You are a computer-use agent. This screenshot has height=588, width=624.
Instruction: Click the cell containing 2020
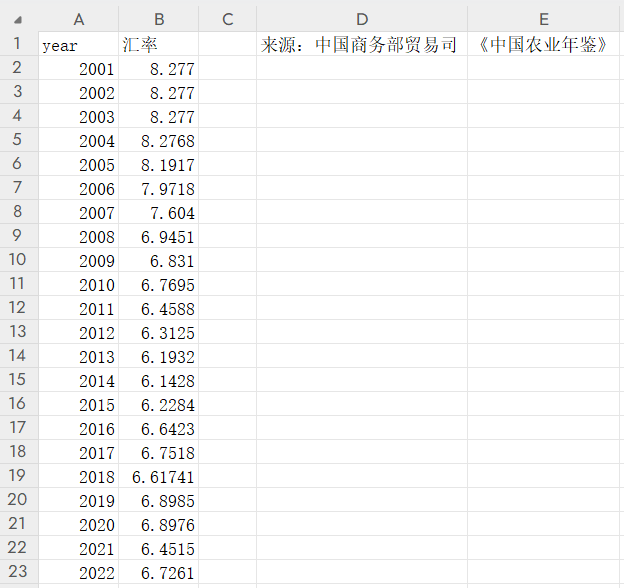tap(78, 524)
